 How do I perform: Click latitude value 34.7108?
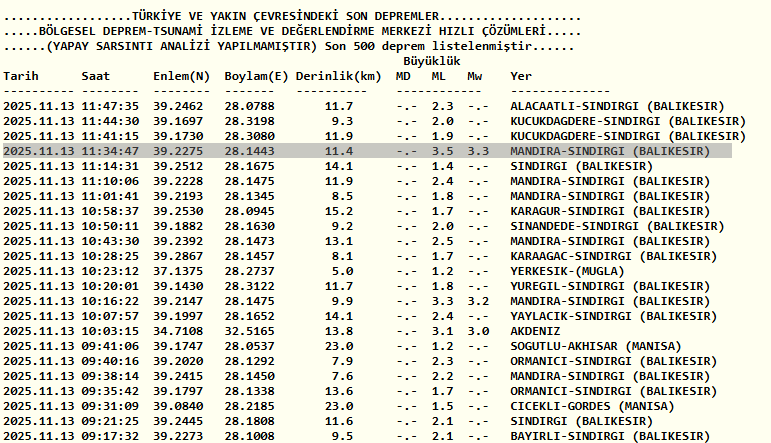(x=178, y=331)
